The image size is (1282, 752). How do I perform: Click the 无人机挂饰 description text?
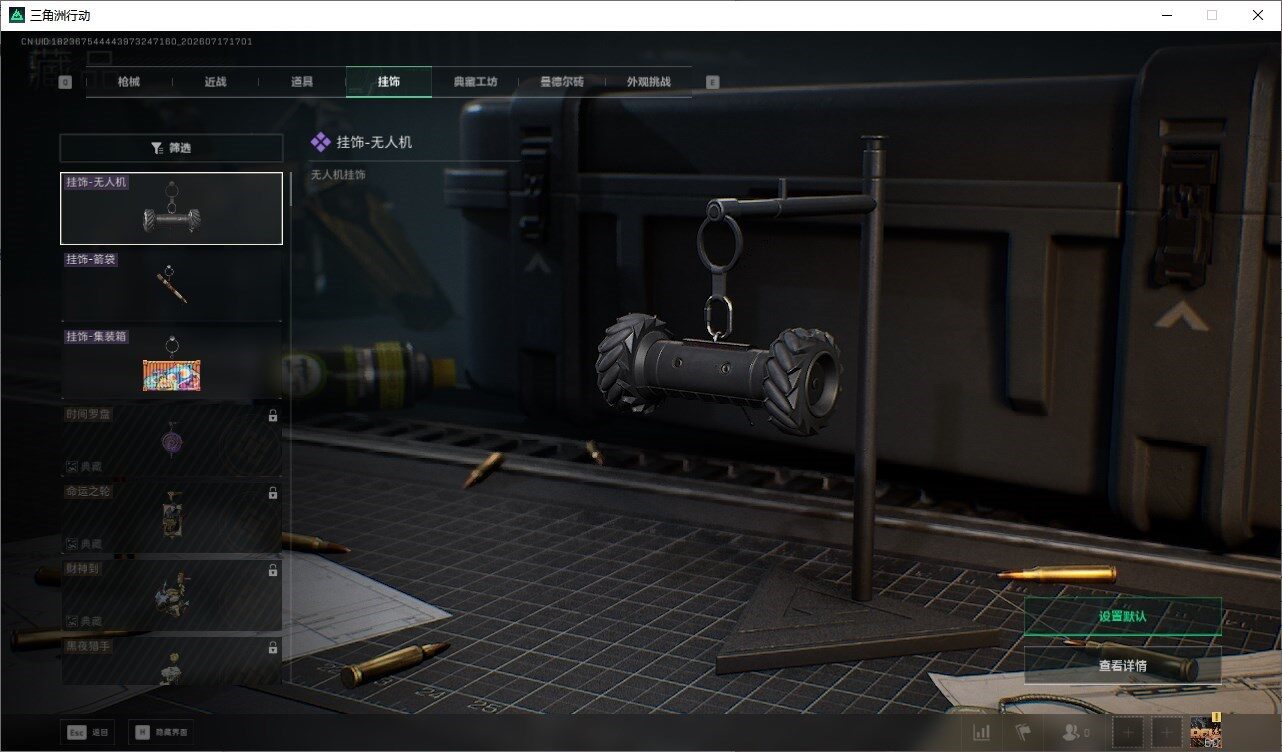pos(338,175)
